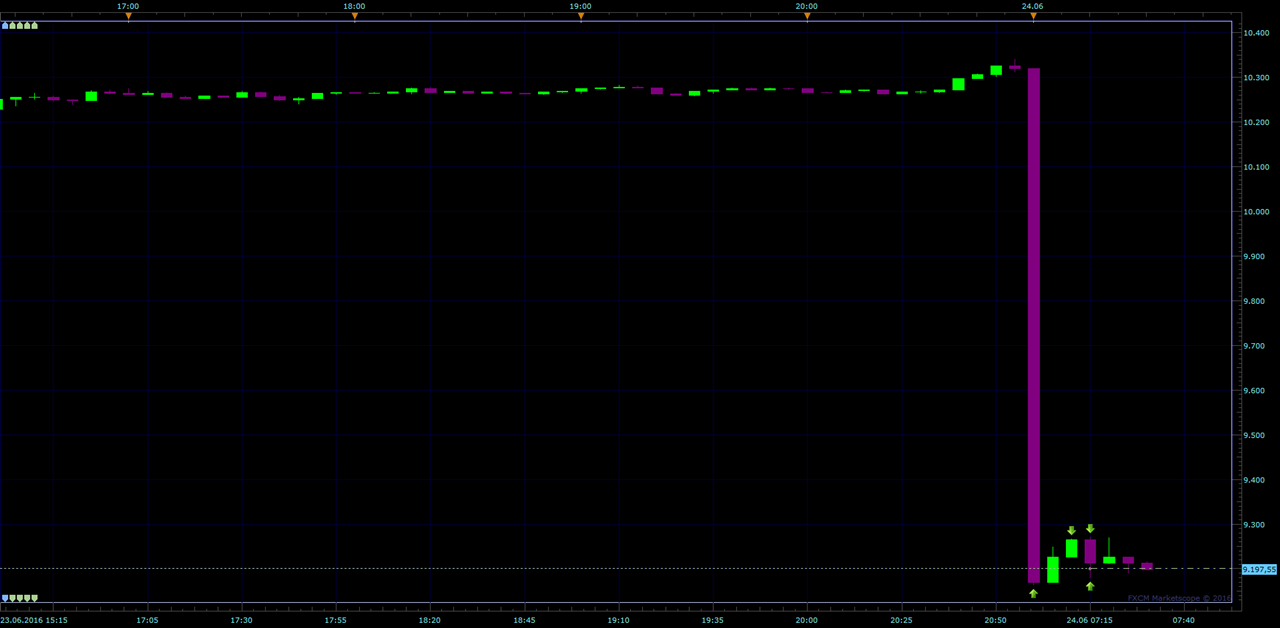Click the 07:40 label on bottom time axis
The width and height of the screenshot is (1280, 628).
pyautogui.click(x=1183, y=620)
